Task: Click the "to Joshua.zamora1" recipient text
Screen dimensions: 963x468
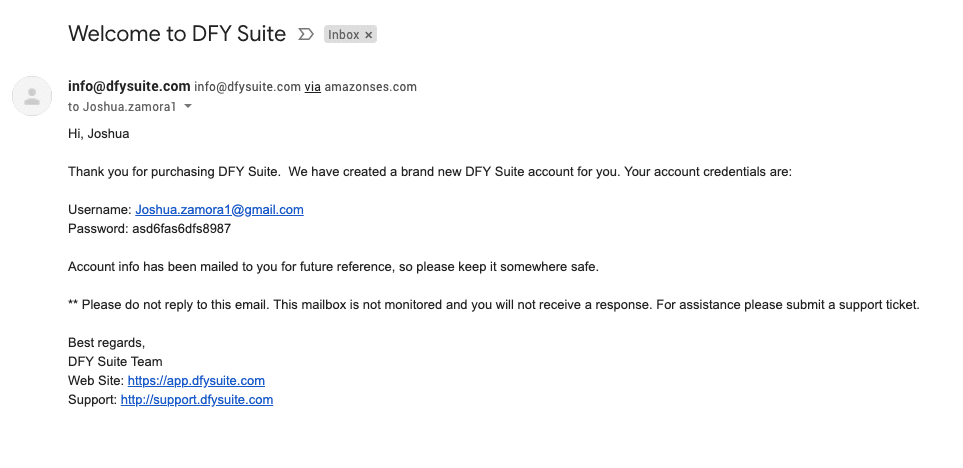Action: tap(123, 106)
